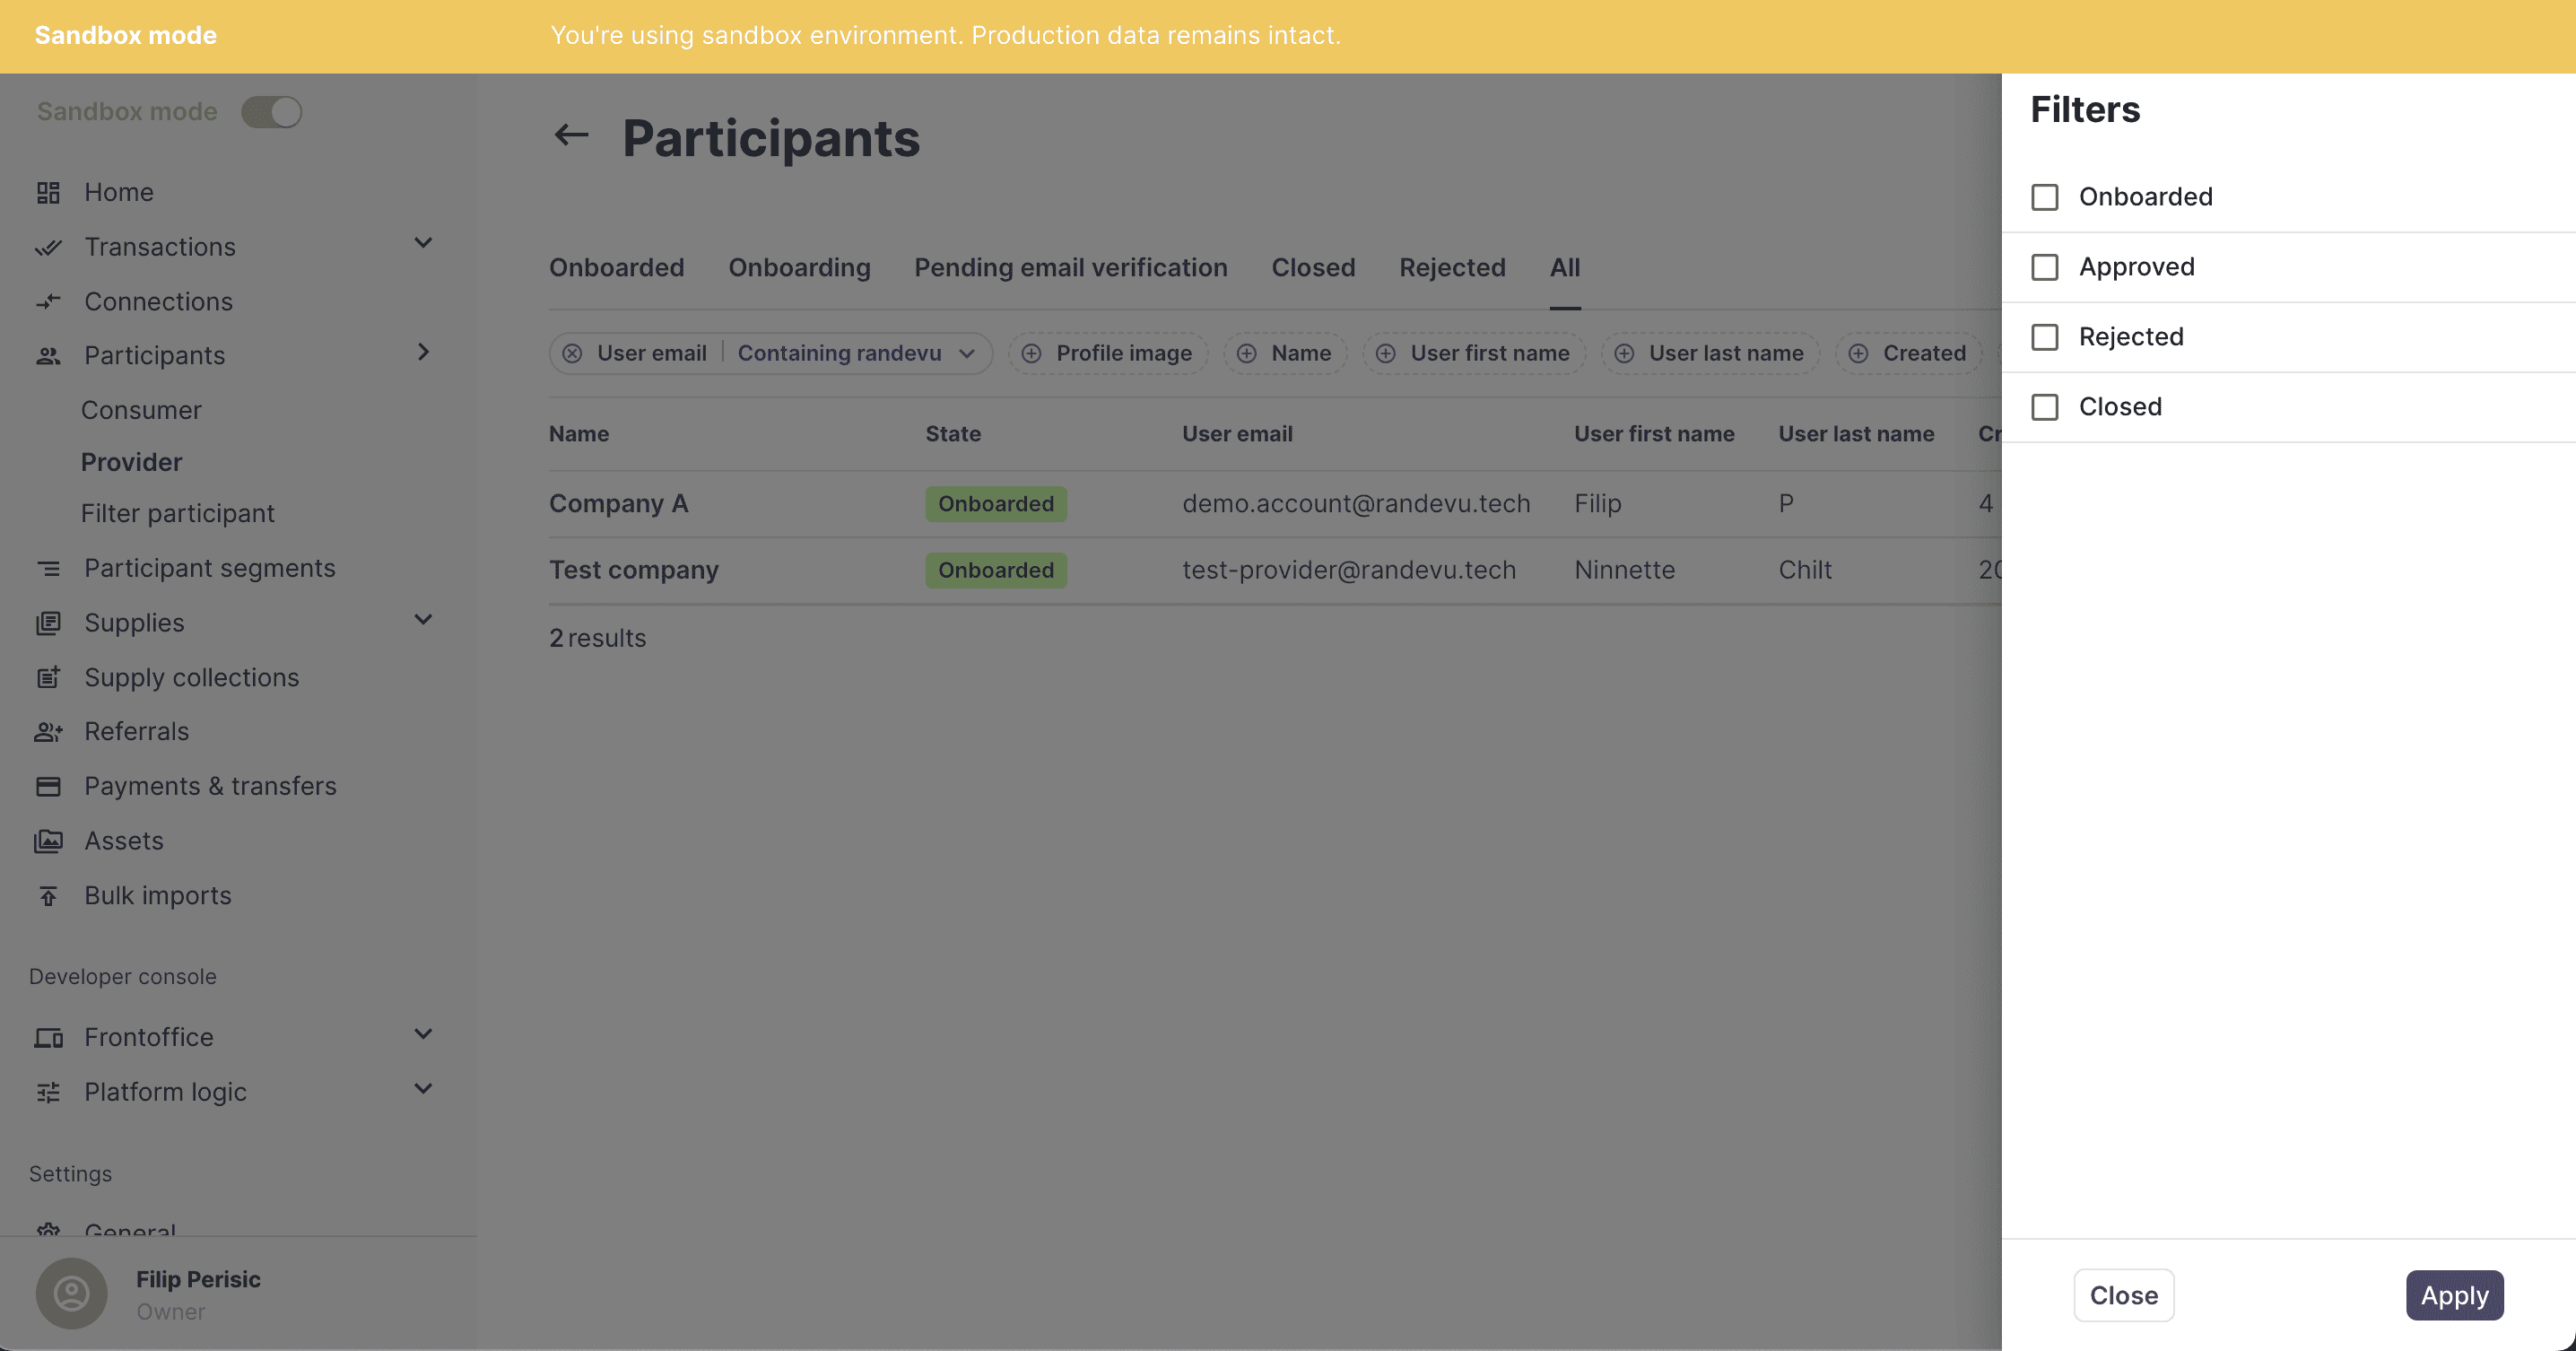Enable the Onboarded filter checkbox

[2044, 196]
